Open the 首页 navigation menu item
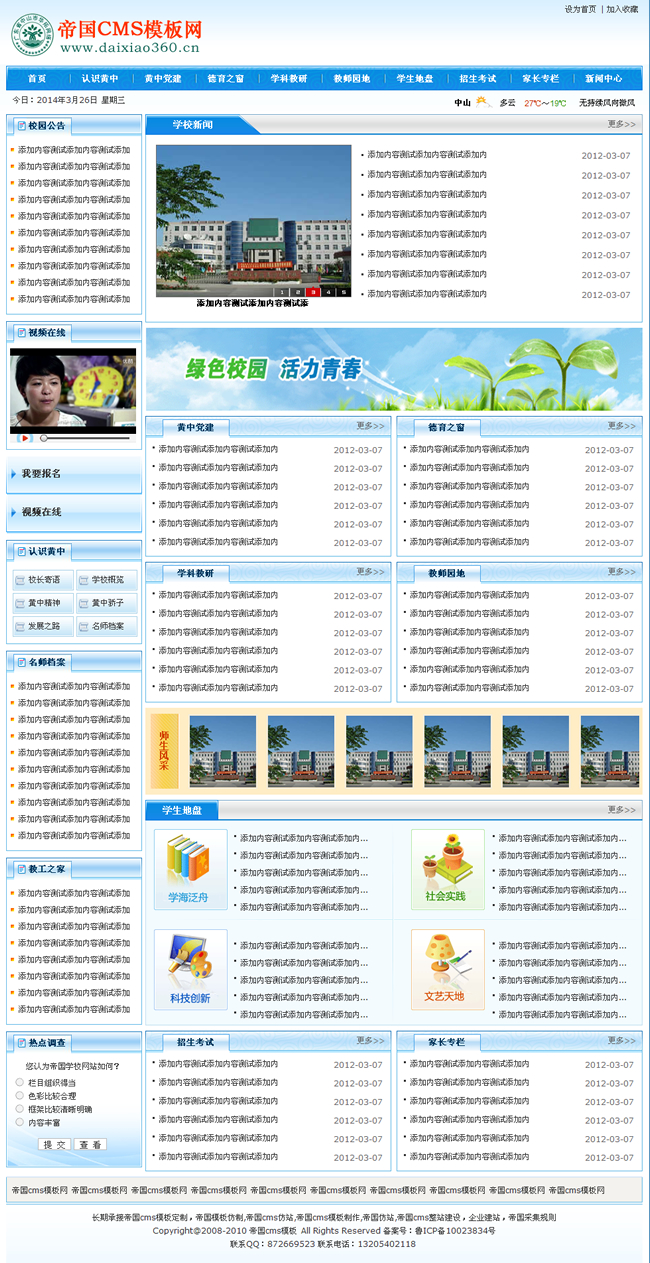650x1263 pixels. (x=37, y=79)
